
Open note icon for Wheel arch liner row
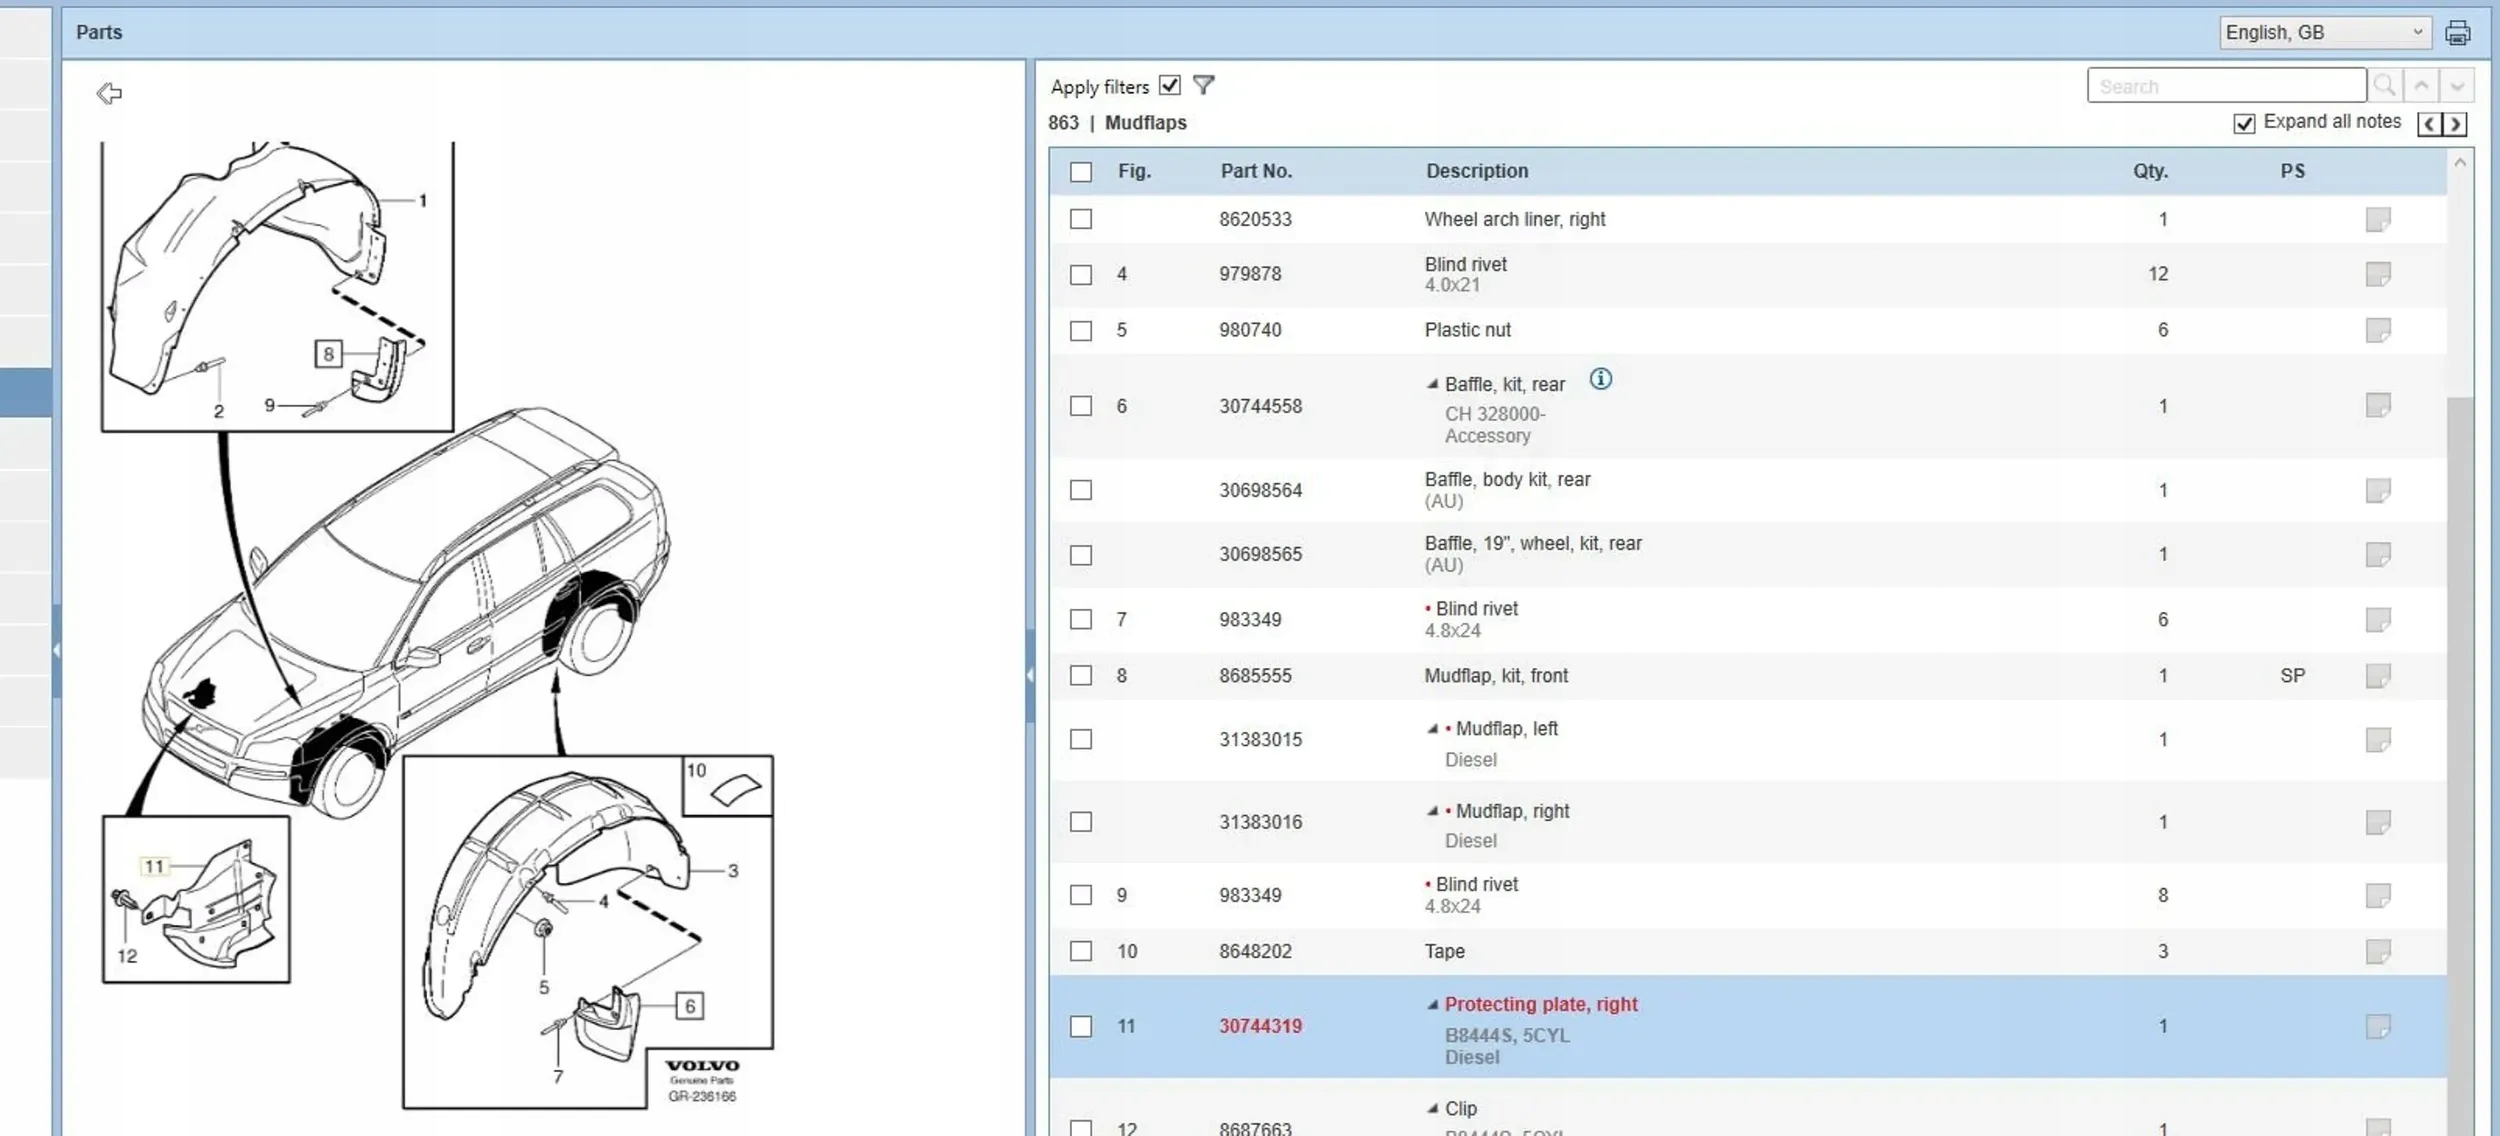pyautogui.click(x=2378, y=219)
